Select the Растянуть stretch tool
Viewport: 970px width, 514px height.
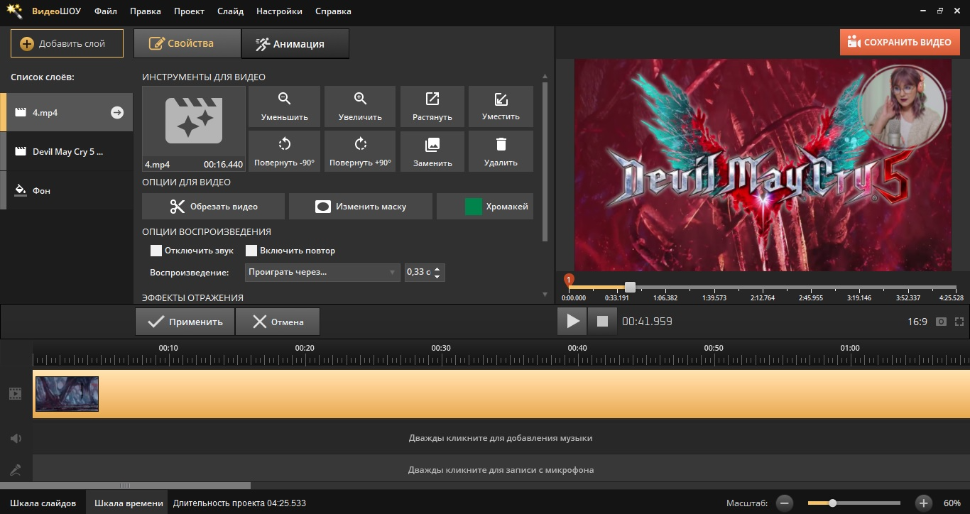pos(432,106)
